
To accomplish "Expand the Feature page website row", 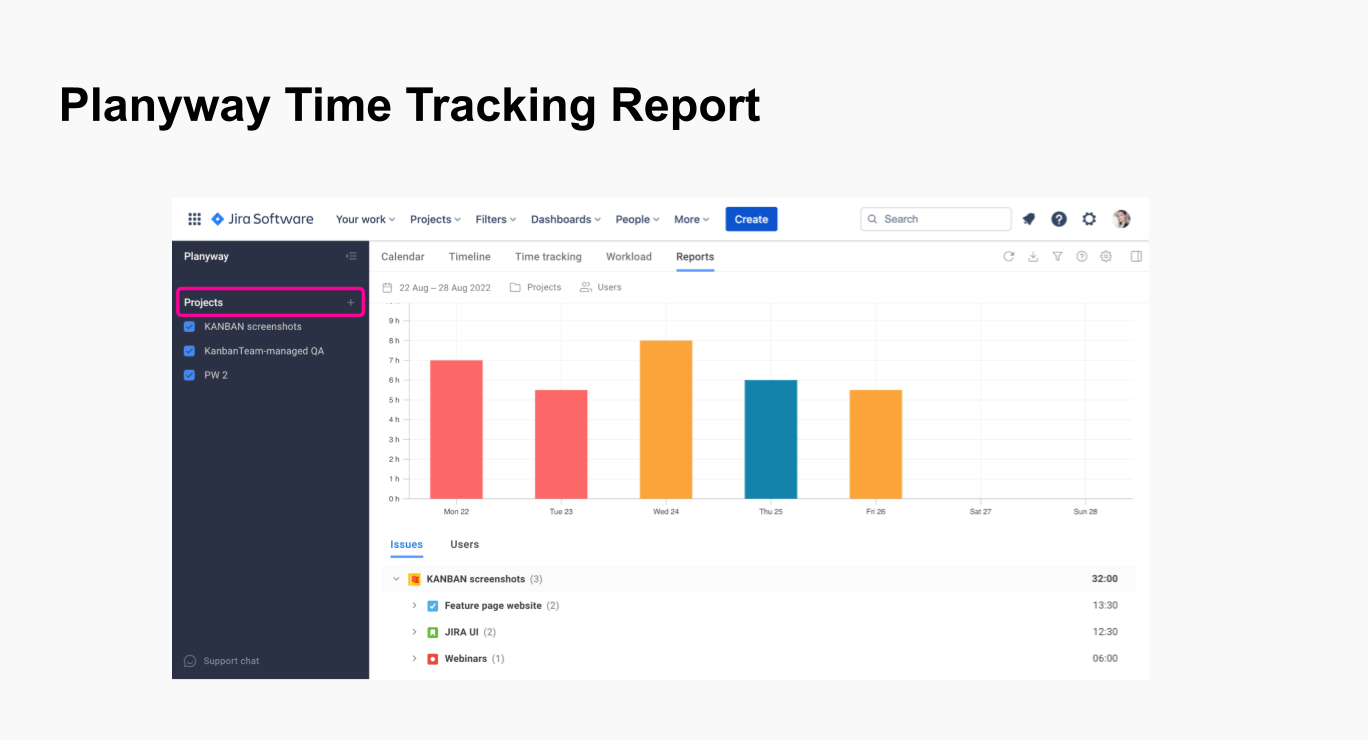I will click(x=414, y=606).
